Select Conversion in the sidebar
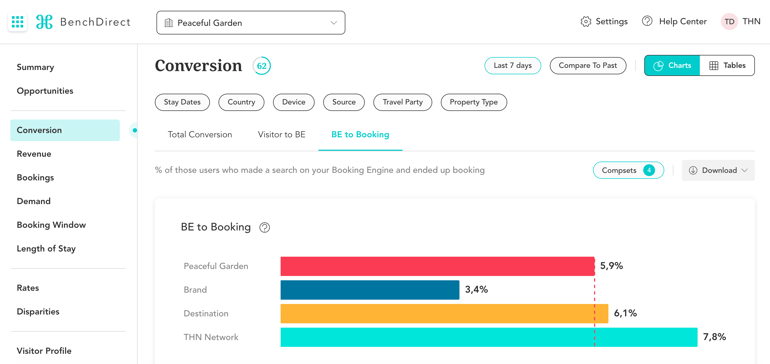 (x=65, y=130)
